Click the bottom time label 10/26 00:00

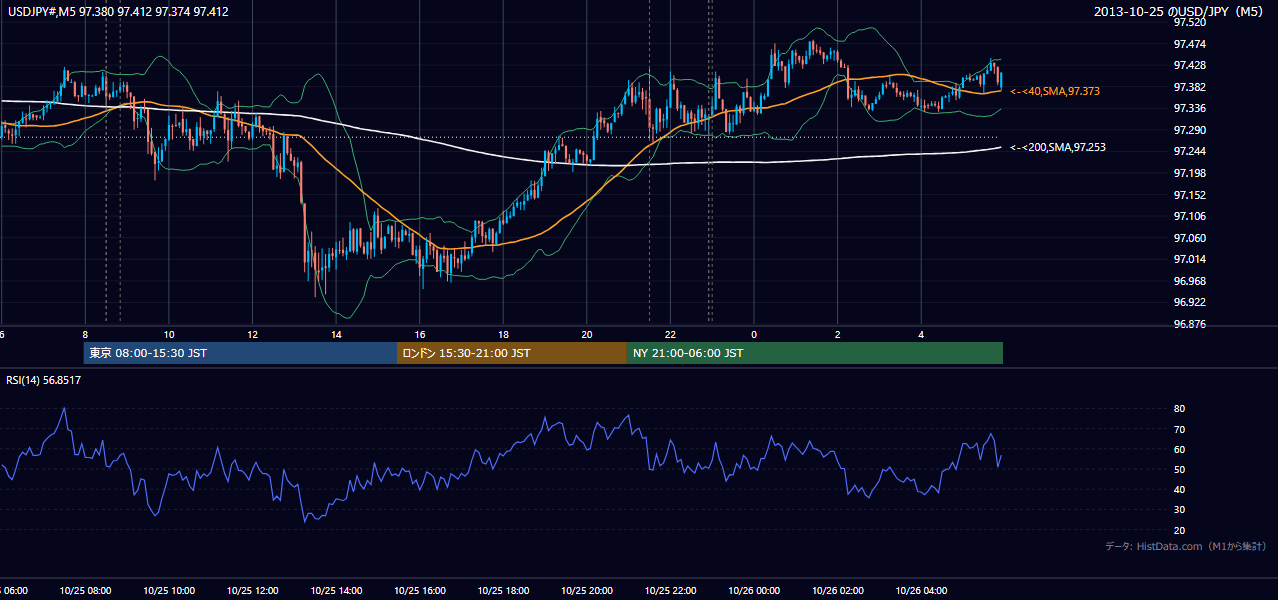click(x=754, y=590)
